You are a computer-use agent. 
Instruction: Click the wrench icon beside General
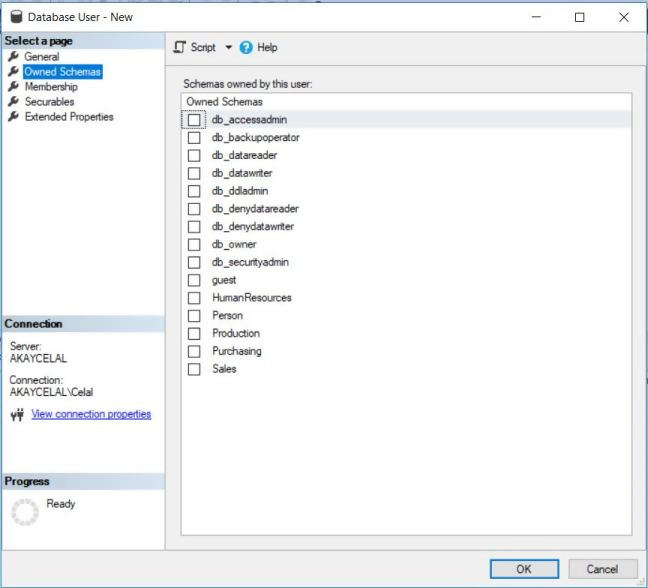pos(14,57)
